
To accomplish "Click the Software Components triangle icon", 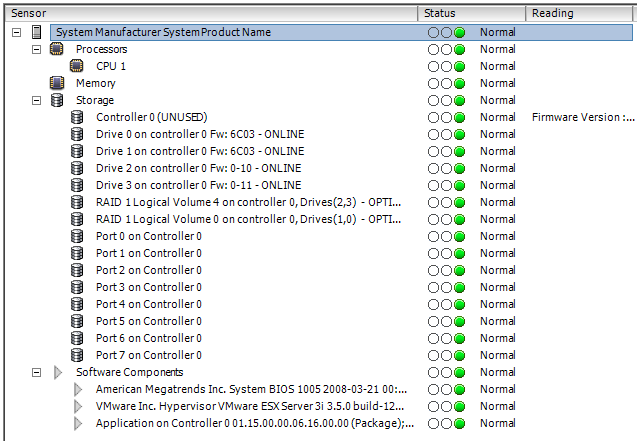I will [x=58, y=372].
